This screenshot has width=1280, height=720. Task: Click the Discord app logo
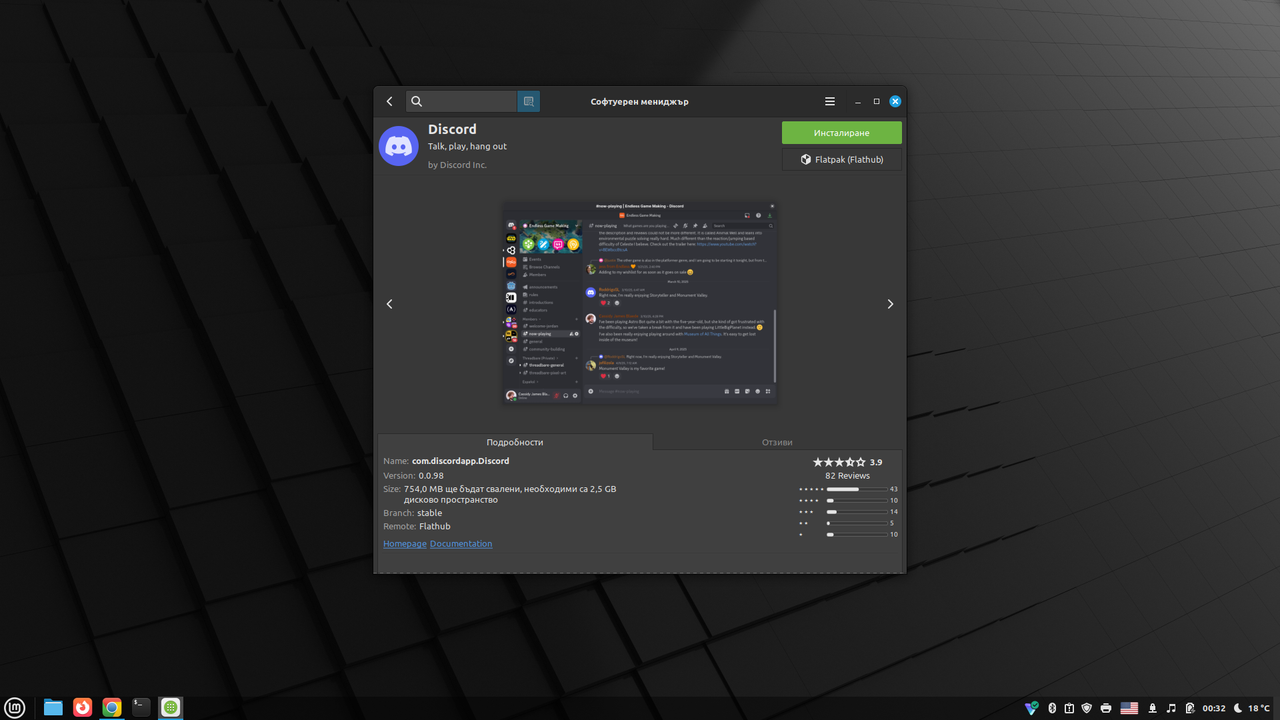pyautogui.click(x=399, y=146)
